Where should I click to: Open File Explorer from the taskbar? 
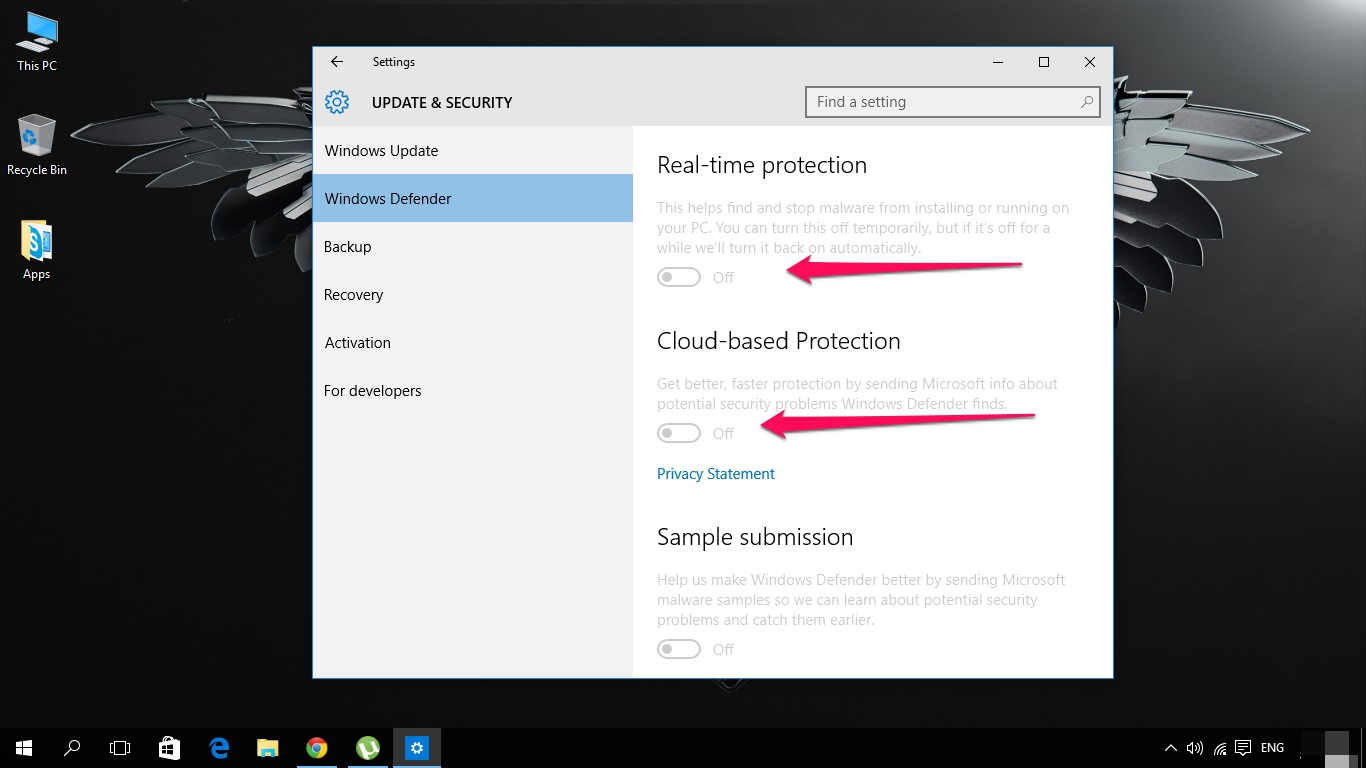tap(267, 747)
